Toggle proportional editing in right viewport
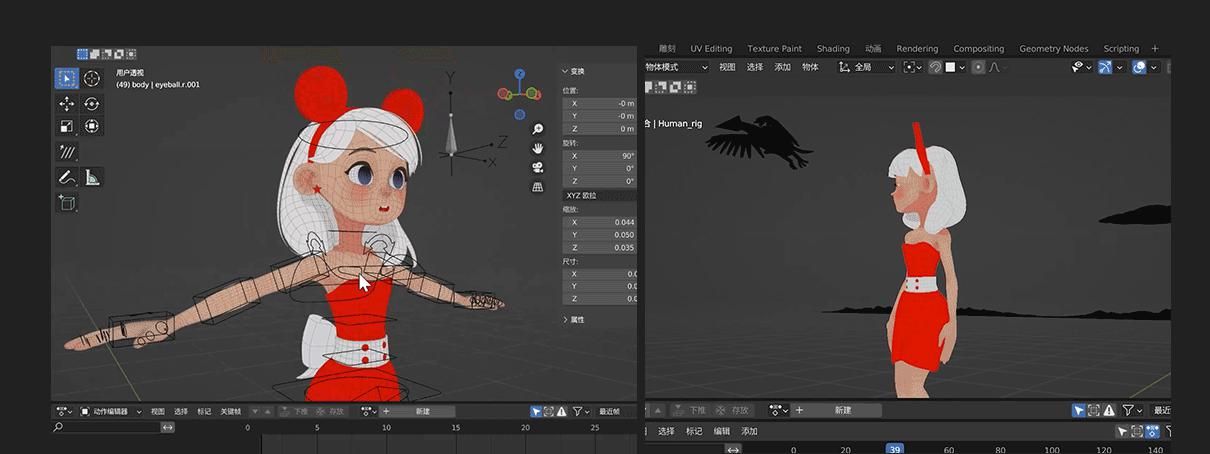This screenshot has width=1210, height=454. tap(979, 67)
